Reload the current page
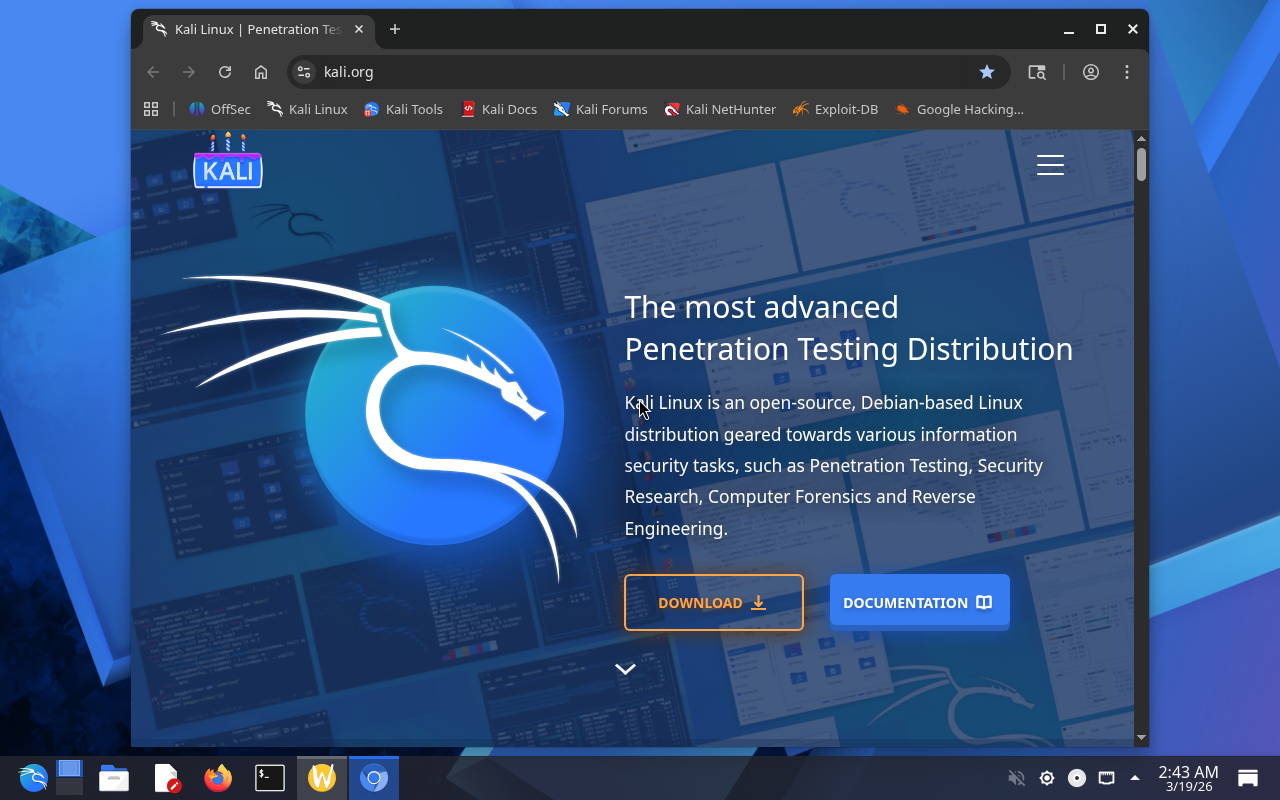The width and height of the screenshot is (1280, 800). 225,72
